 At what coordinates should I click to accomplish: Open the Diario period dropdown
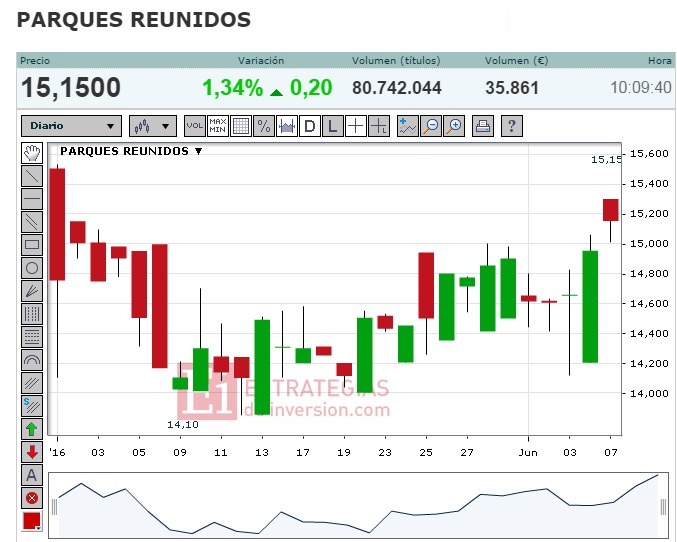(71, 126)
